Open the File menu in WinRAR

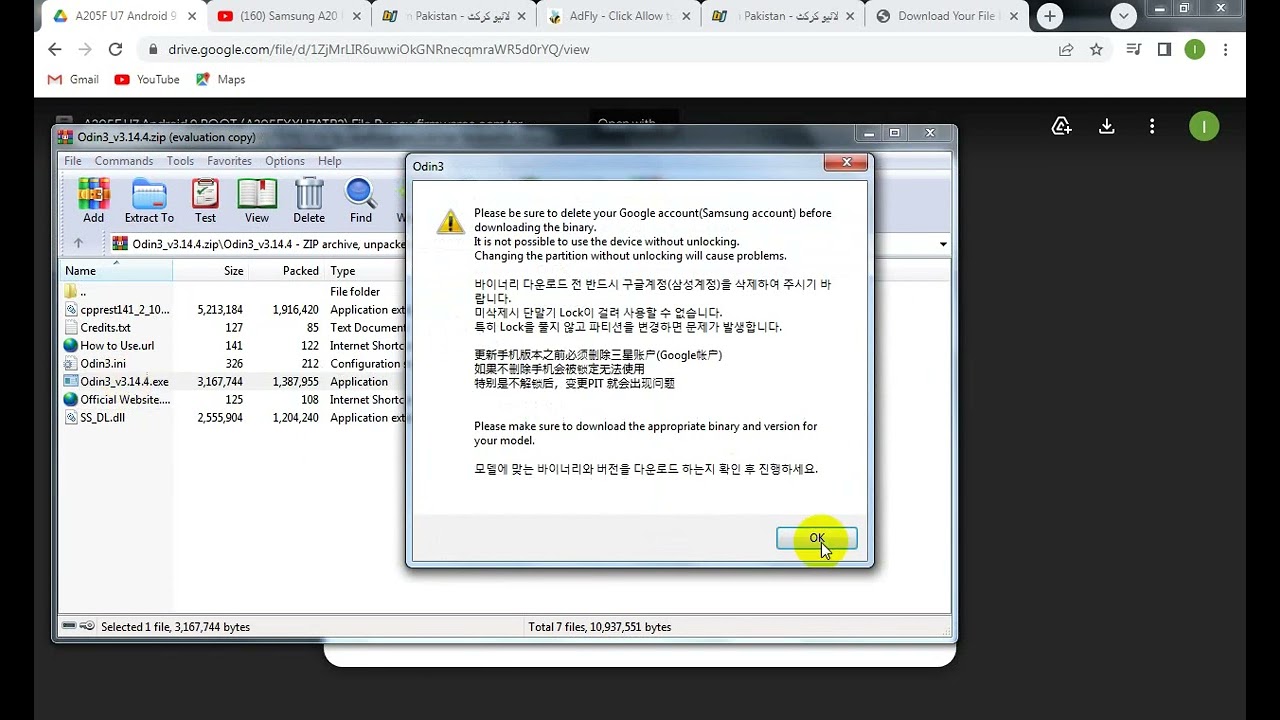73,161
